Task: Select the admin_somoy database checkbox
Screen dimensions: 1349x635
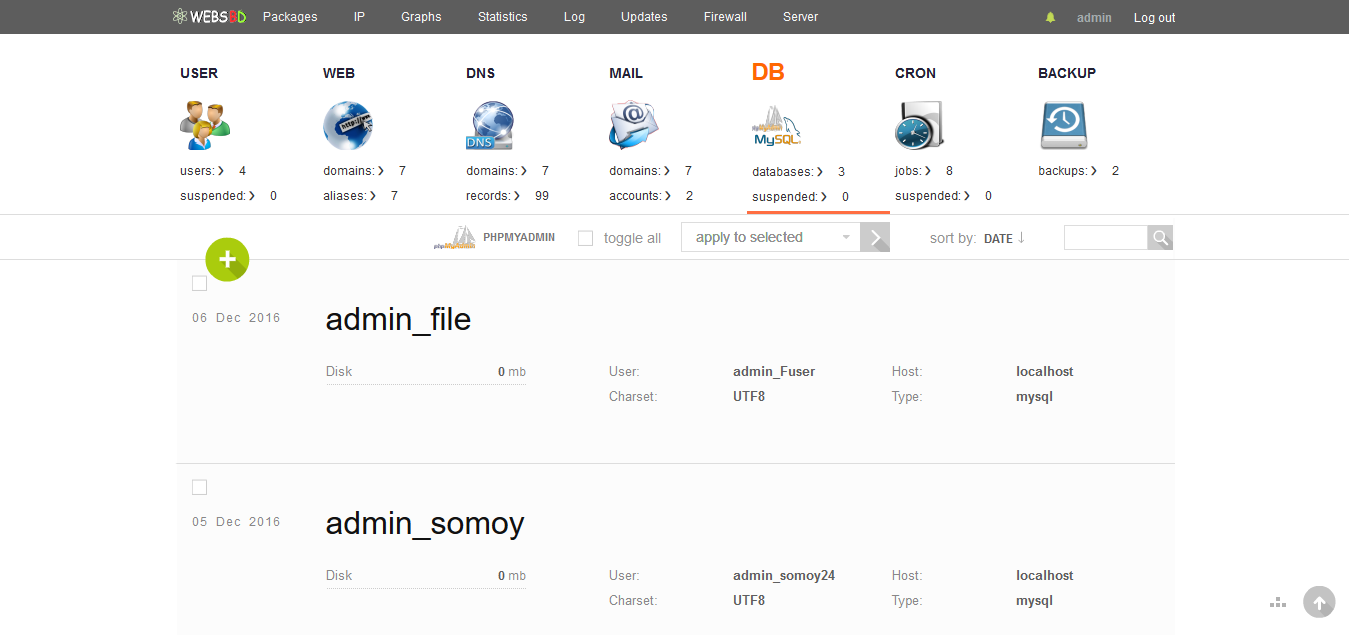Action: [x=199, y=487]
